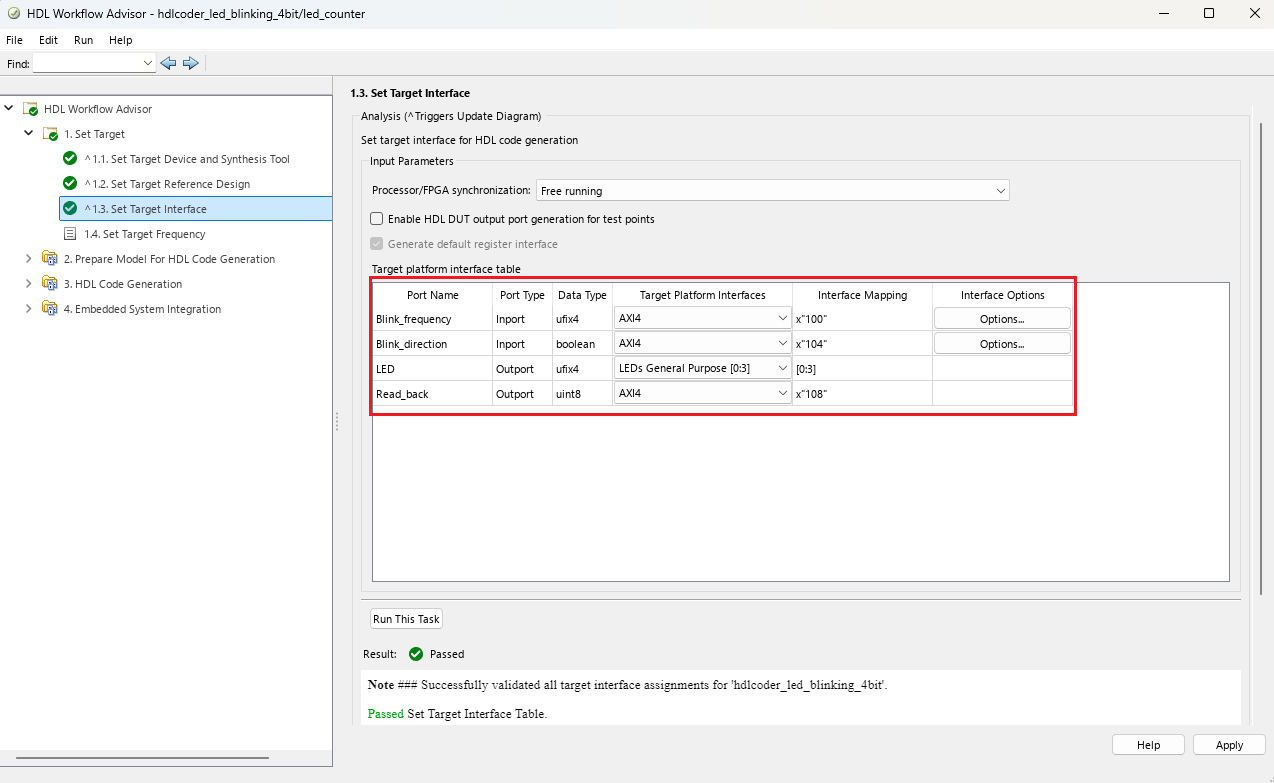Open the Edit menu
This screenshot has width=1274, height=783.
tap(48, 40)
